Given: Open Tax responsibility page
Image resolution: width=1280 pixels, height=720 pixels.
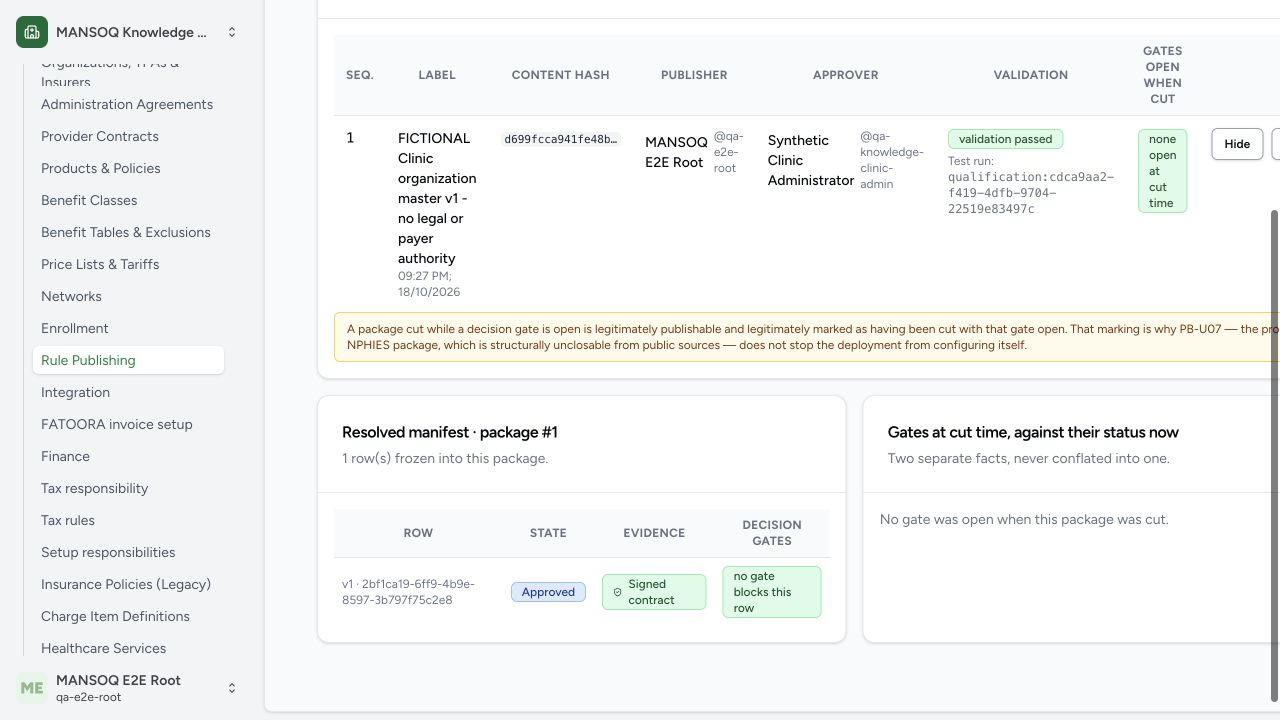Looking at the screenshot, I should click(x=95, y=488).
